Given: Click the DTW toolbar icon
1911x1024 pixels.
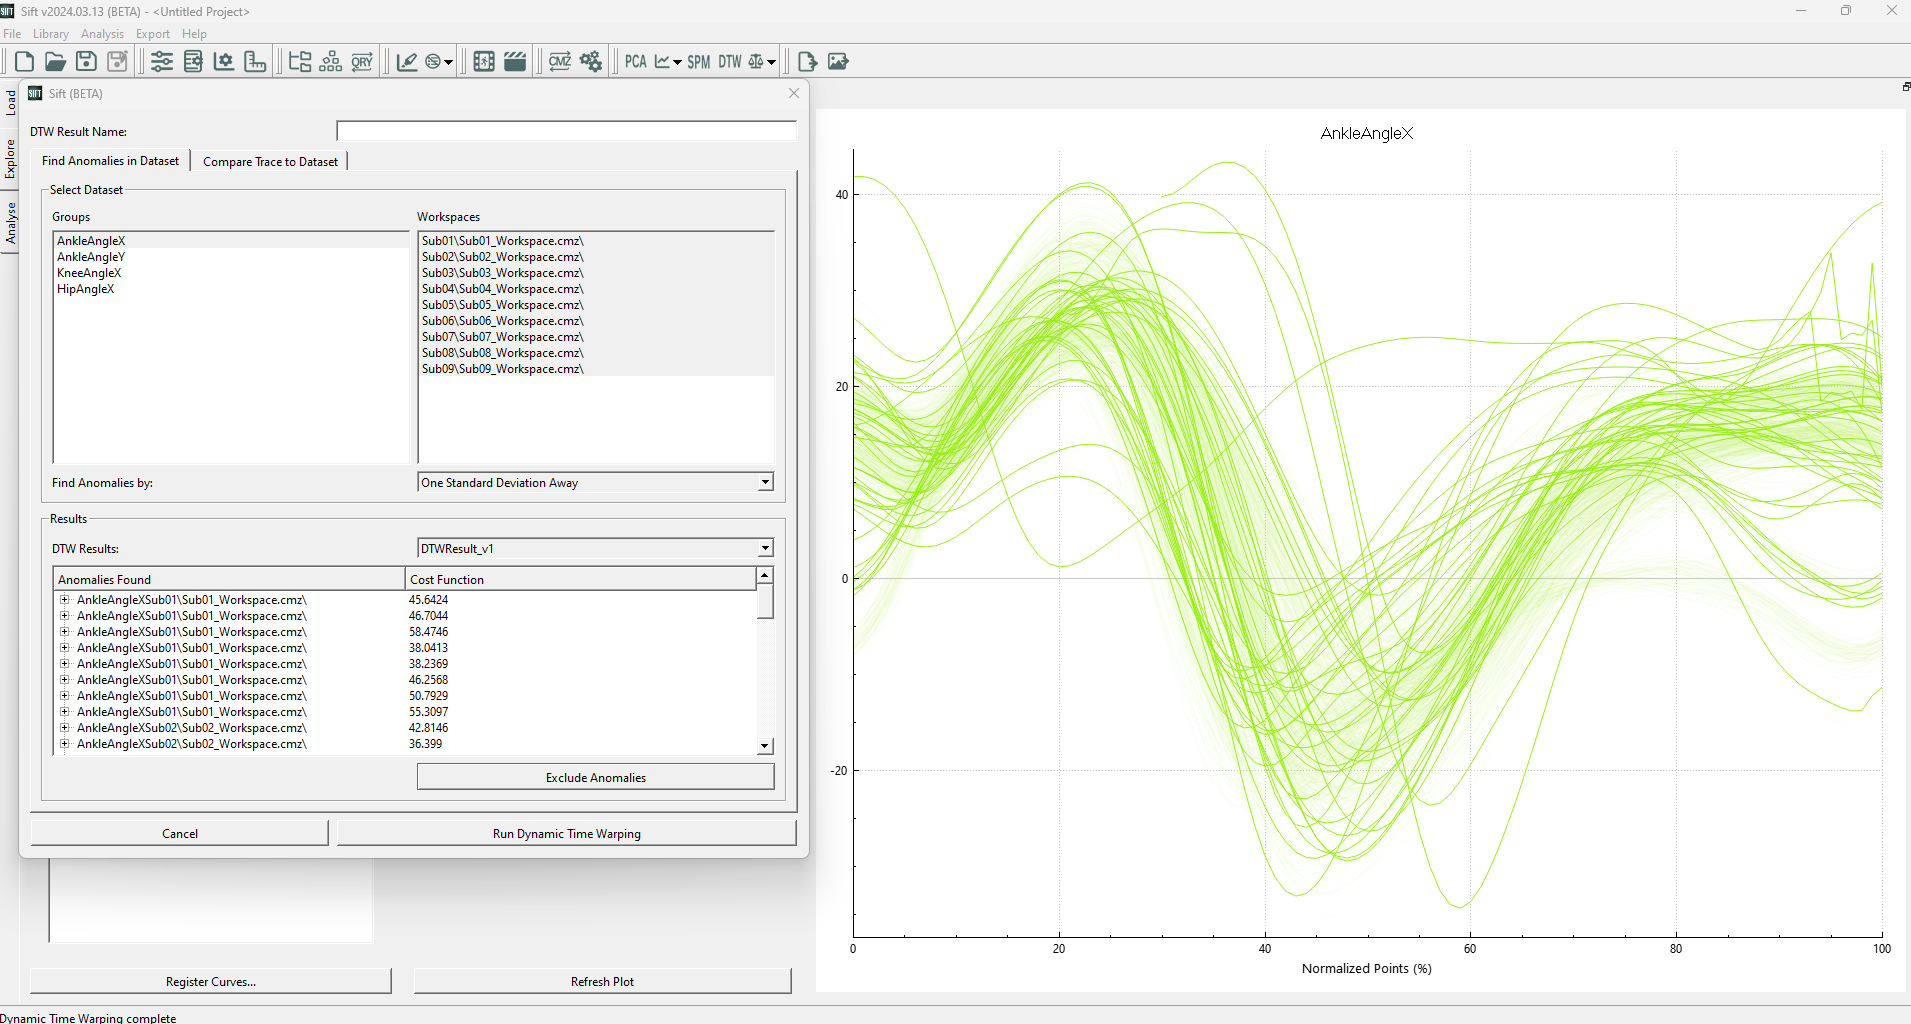Looking at the screenshot, I should 730,62.
